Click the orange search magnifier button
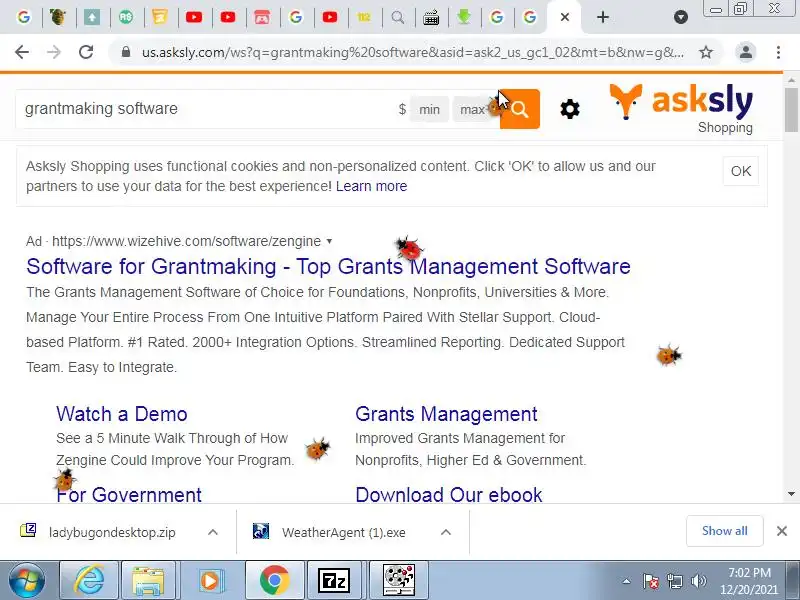The height and width of the screenshot is (600, 800). point(519,109)
